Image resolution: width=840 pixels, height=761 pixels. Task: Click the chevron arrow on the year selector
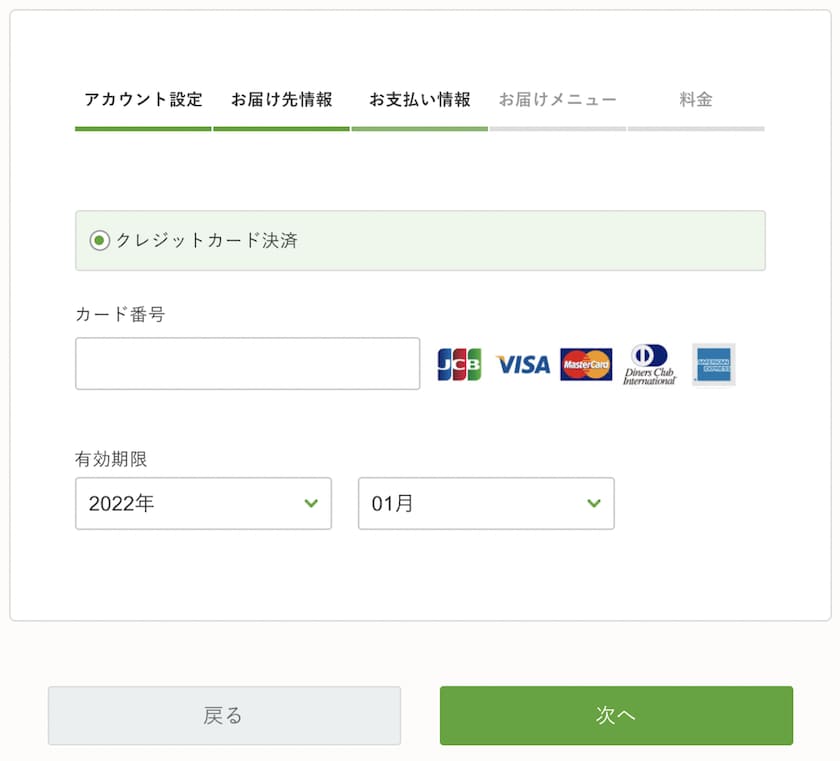pyautogui.click(x=311, y=504)
